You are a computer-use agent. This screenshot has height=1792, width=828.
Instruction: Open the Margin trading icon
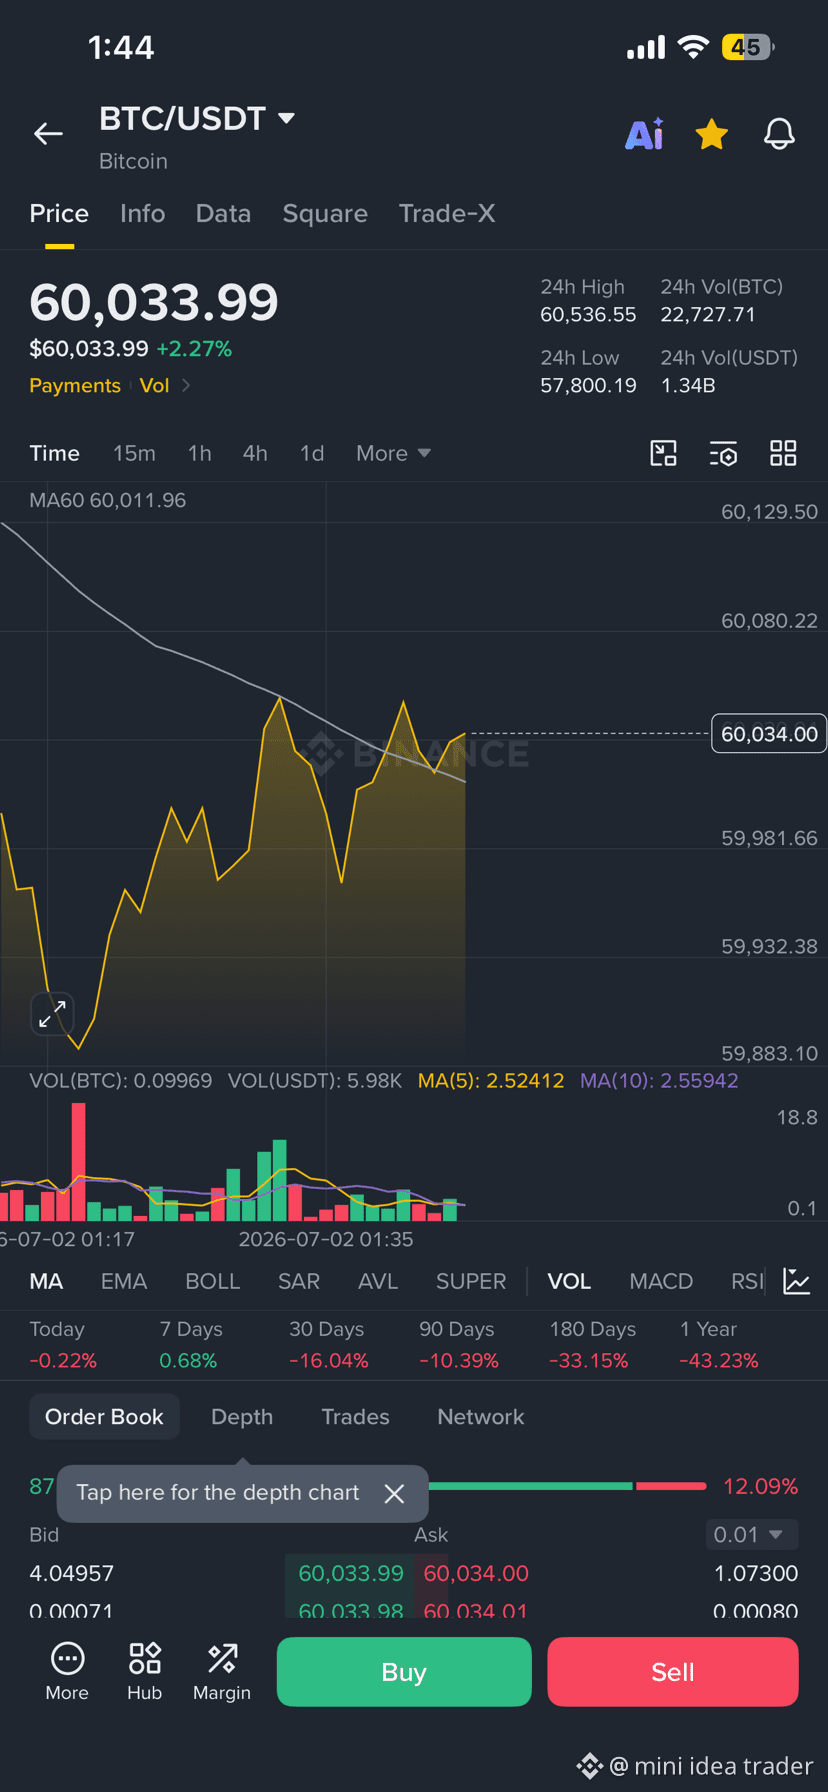pos(222,1671)
